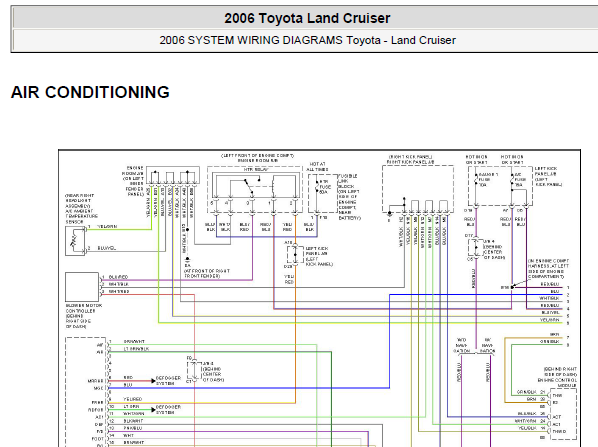Image resolution: width=598 pixels, height=447 pixels.
Task: Click the off-page "BLU" wire label numbered 2
Action: (555, 291)
